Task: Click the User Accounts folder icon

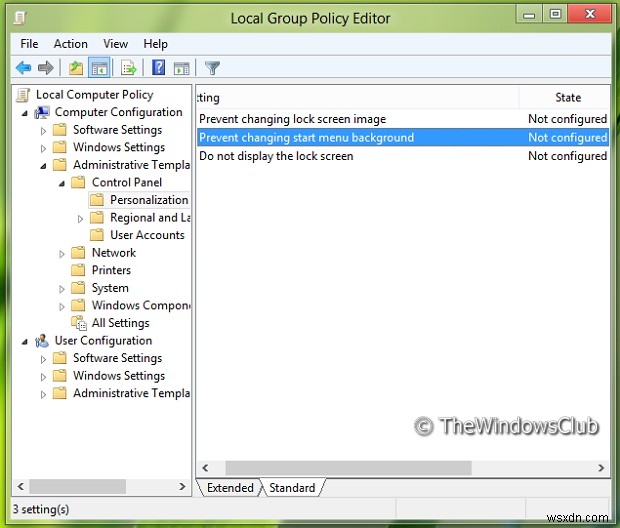Action: pos(97,235)
